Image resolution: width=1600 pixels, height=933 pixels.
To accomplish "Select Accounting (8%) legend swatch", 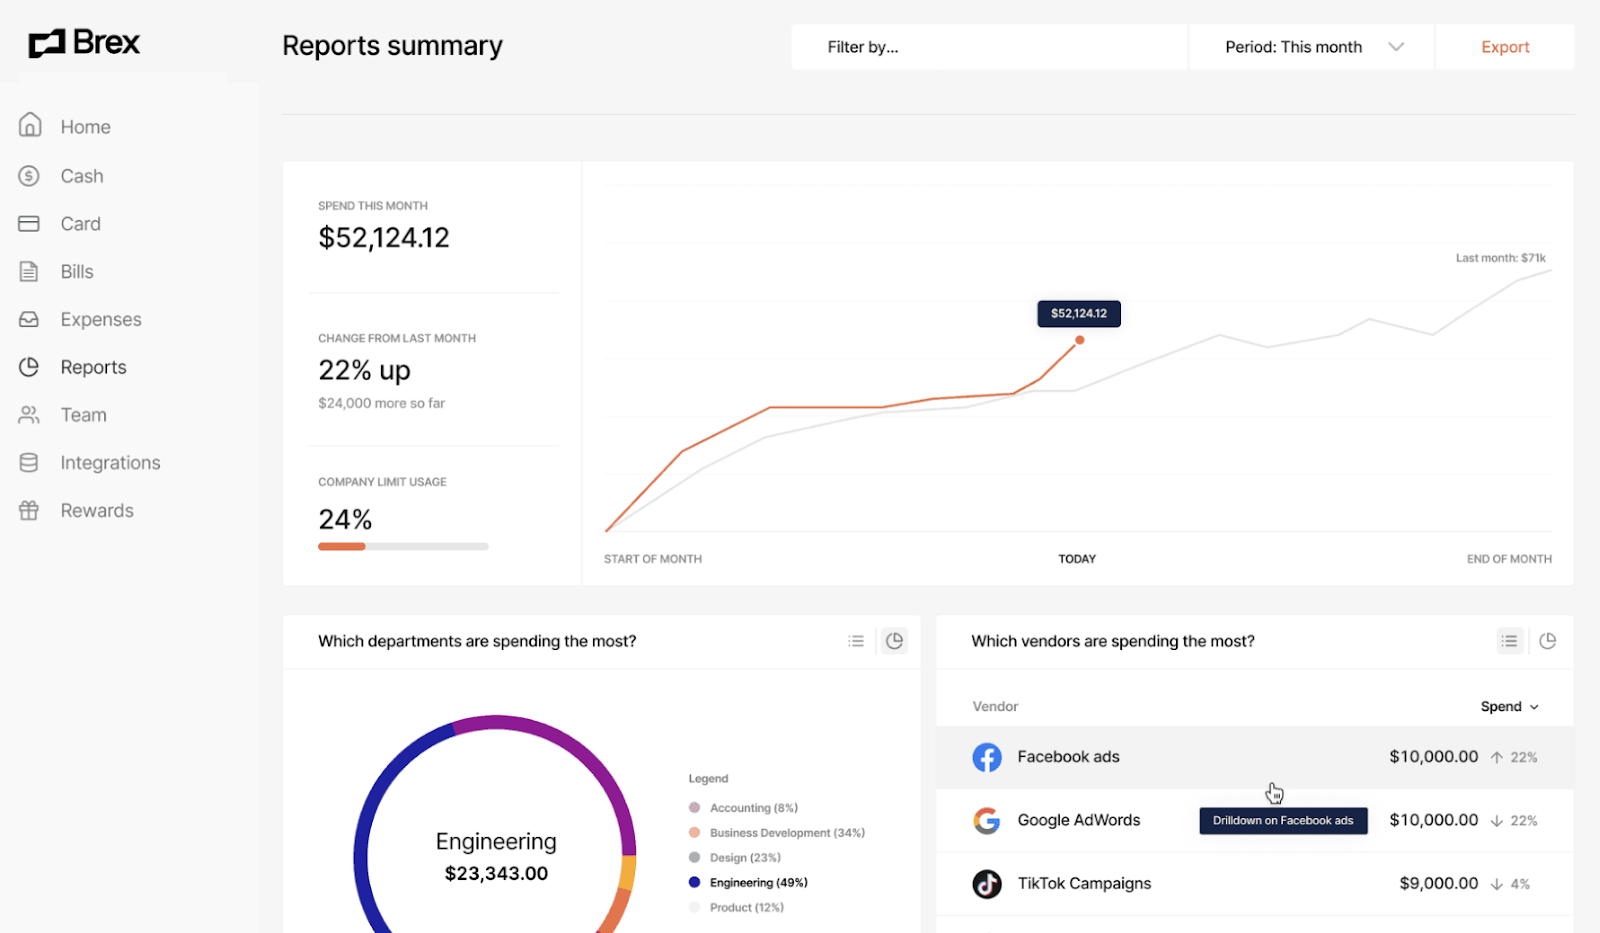I will pos(694,808).
